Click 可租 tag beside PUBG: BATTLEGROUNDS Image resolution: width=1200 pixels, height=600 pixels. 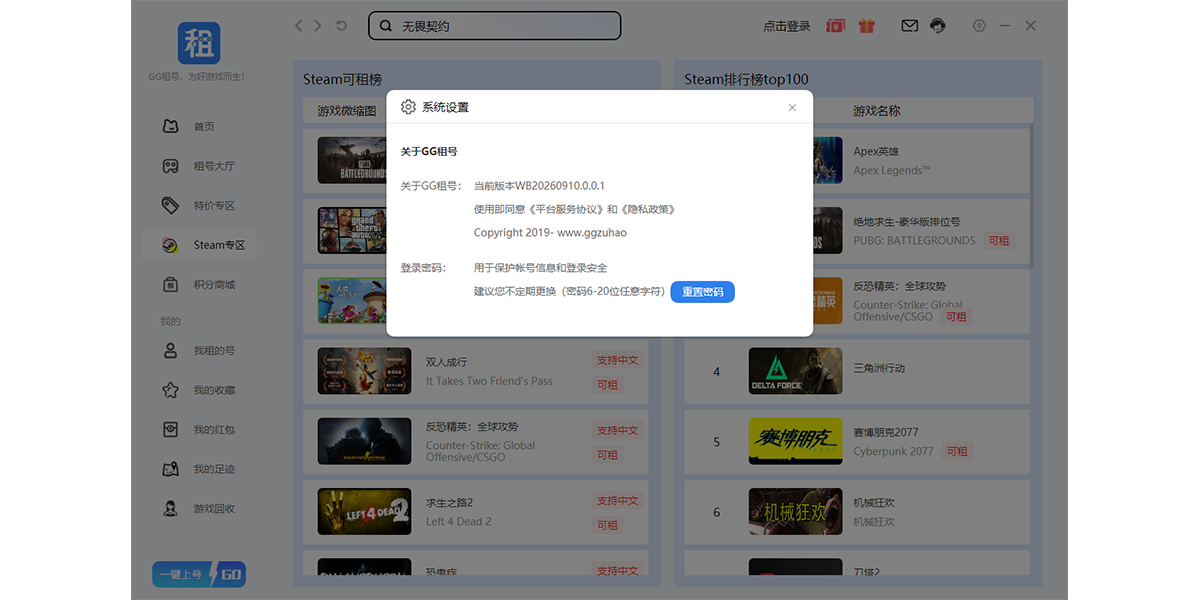998,241
